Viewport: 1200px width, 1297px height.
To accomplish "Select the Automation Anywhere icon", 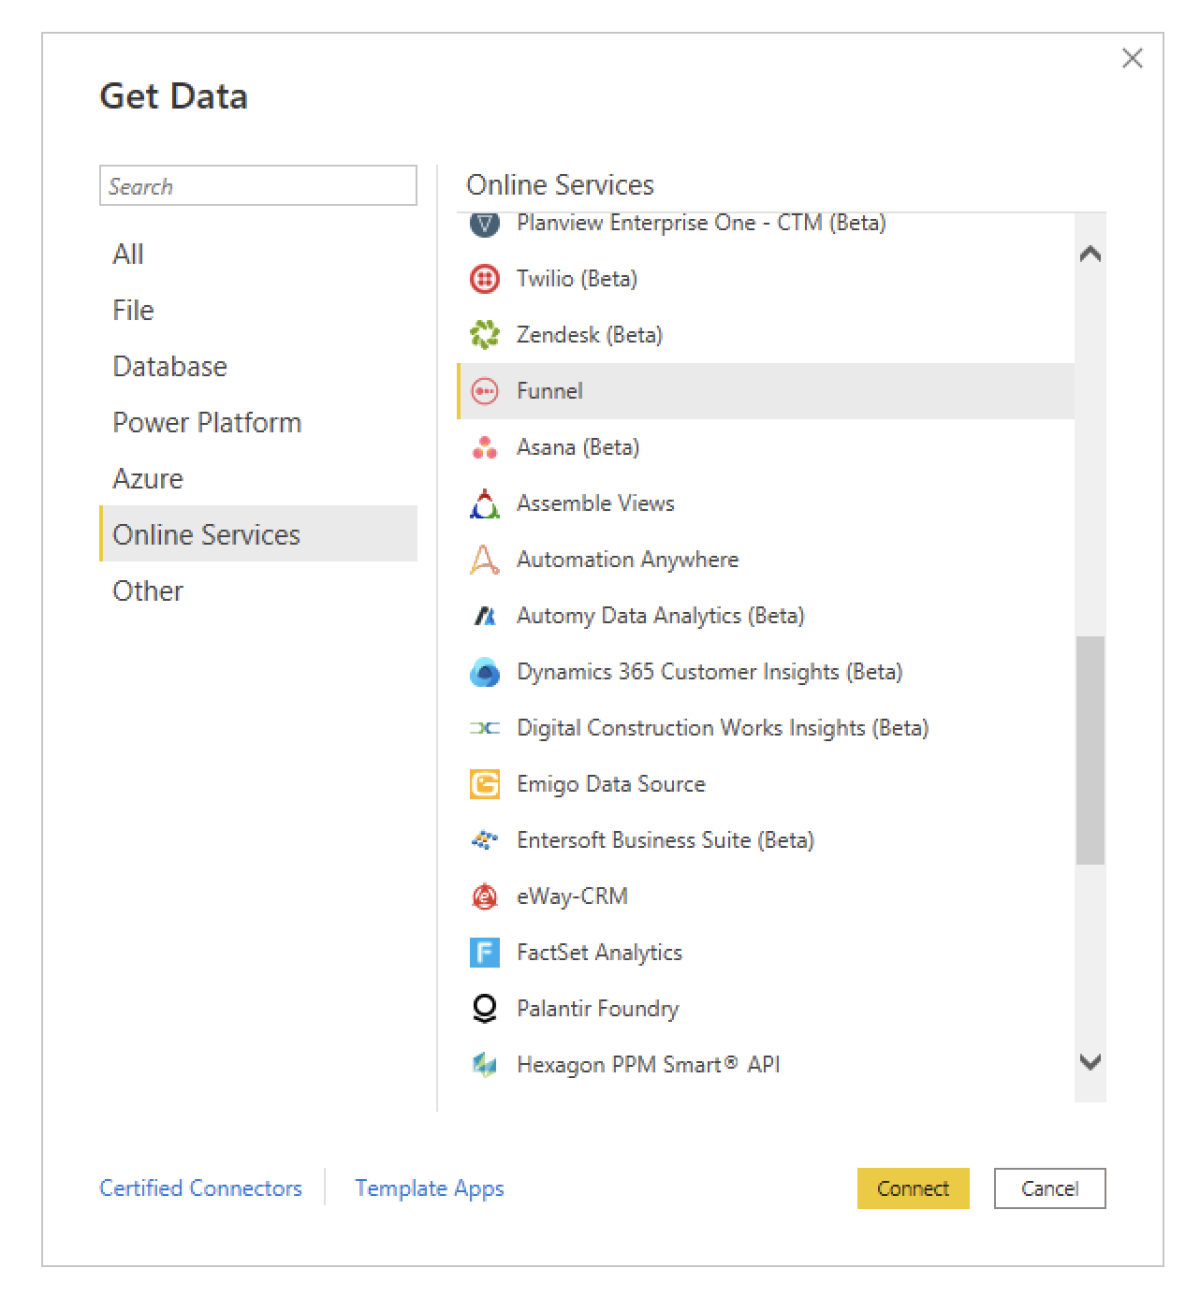I will tap(484, 559).
